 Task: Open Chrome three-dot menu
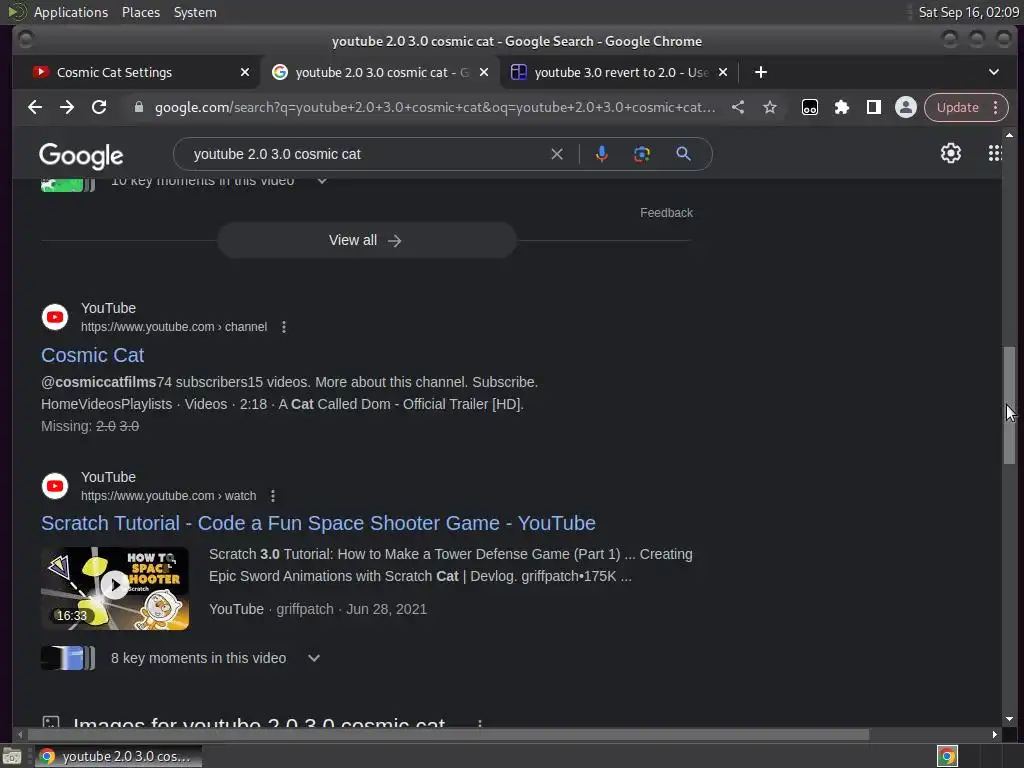coord(995,107)
